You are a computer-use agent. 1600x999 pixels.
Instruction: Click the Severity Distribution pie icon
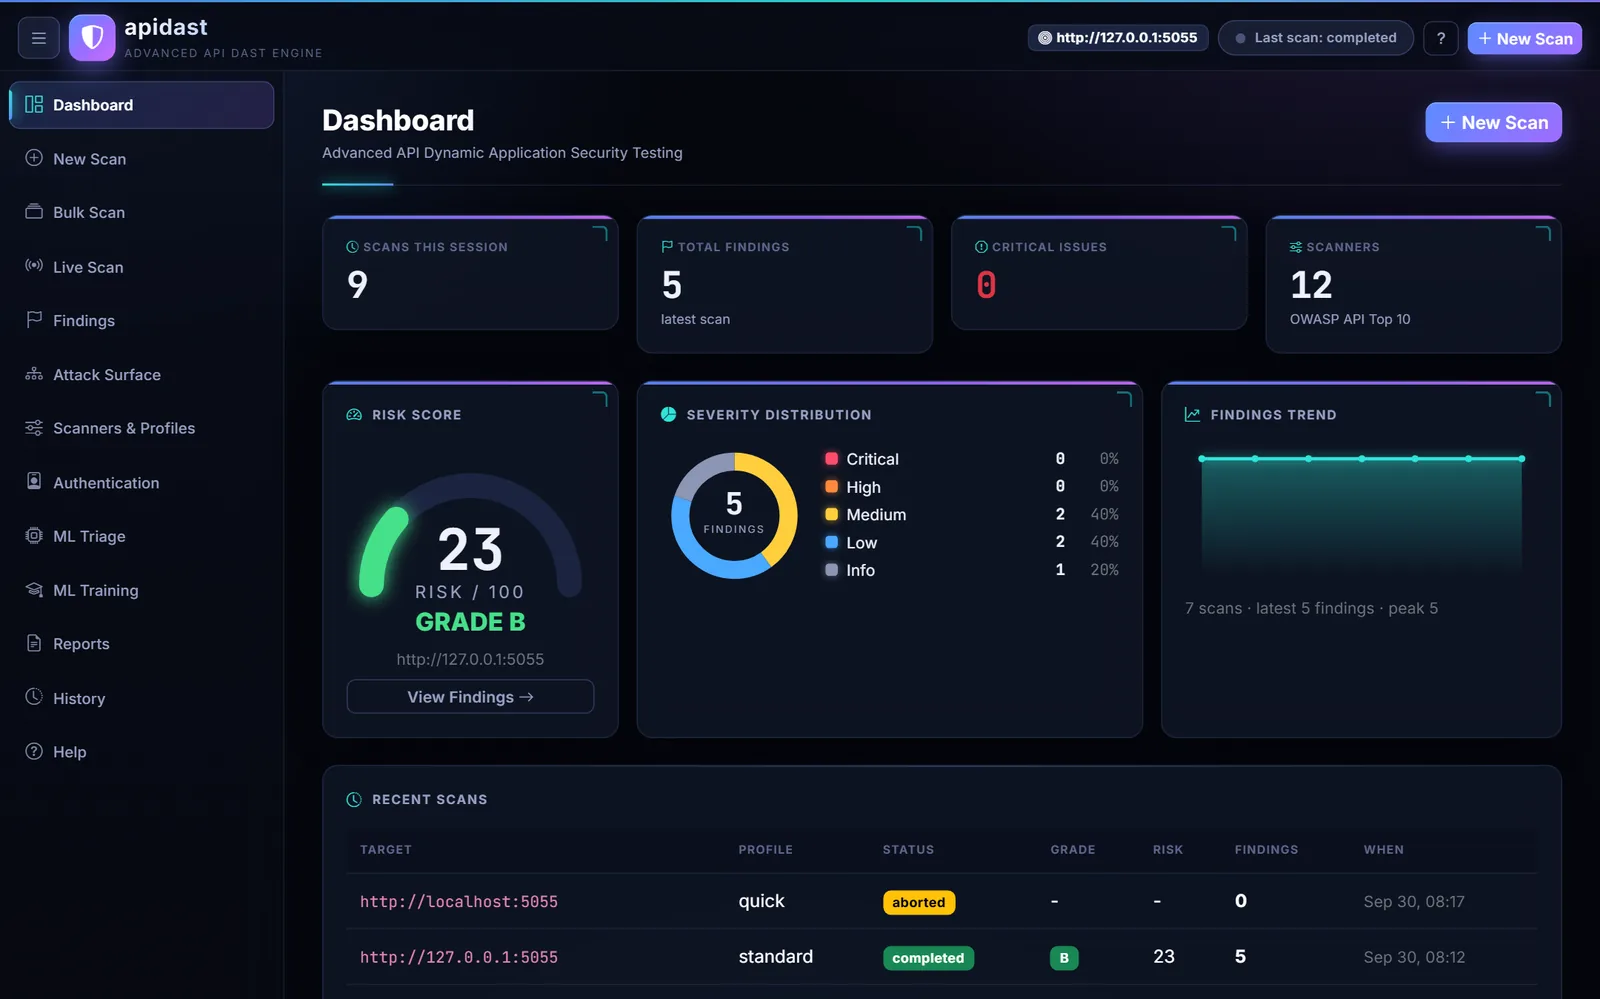pos(669,415)
